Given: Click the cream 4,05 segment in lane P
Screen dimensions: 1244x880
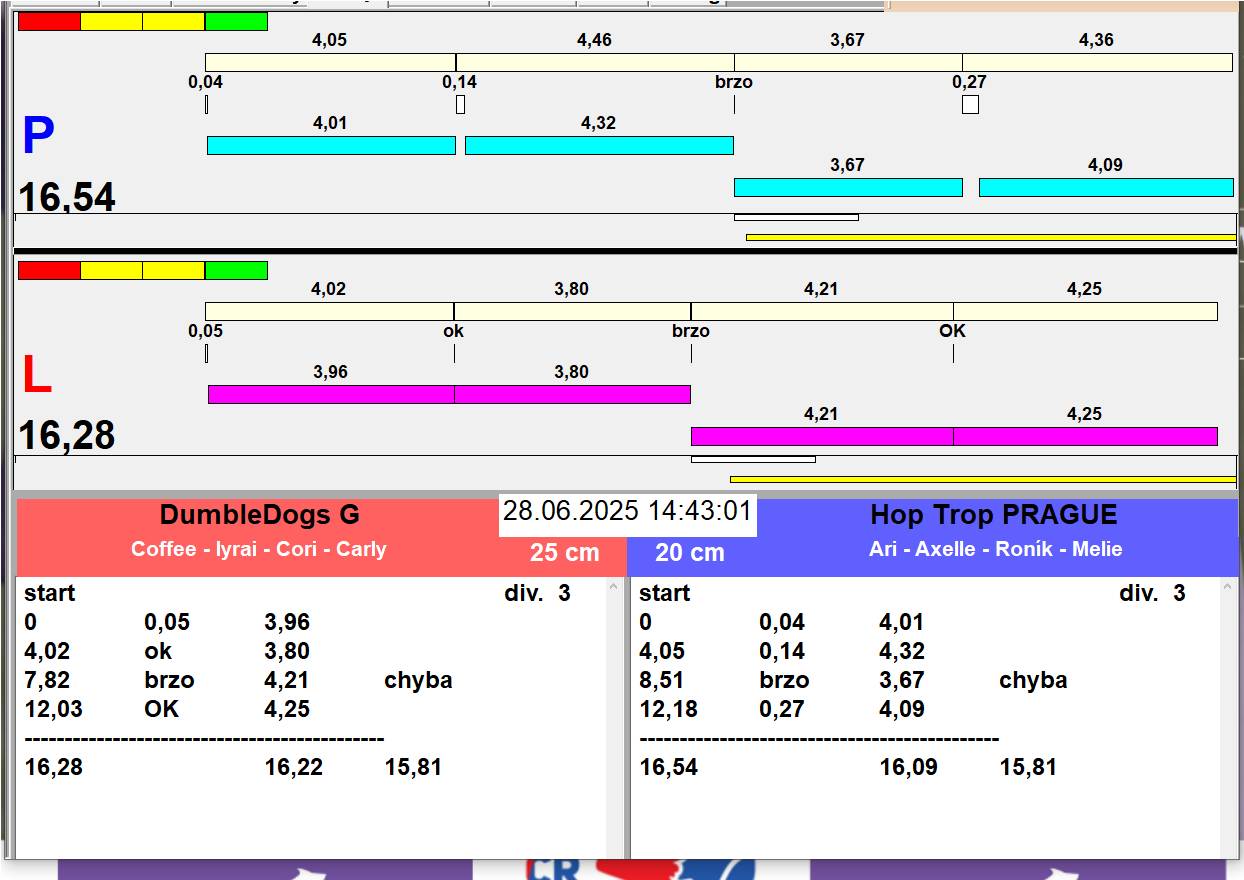Looking at the screenshot, I should click(330, 62).
